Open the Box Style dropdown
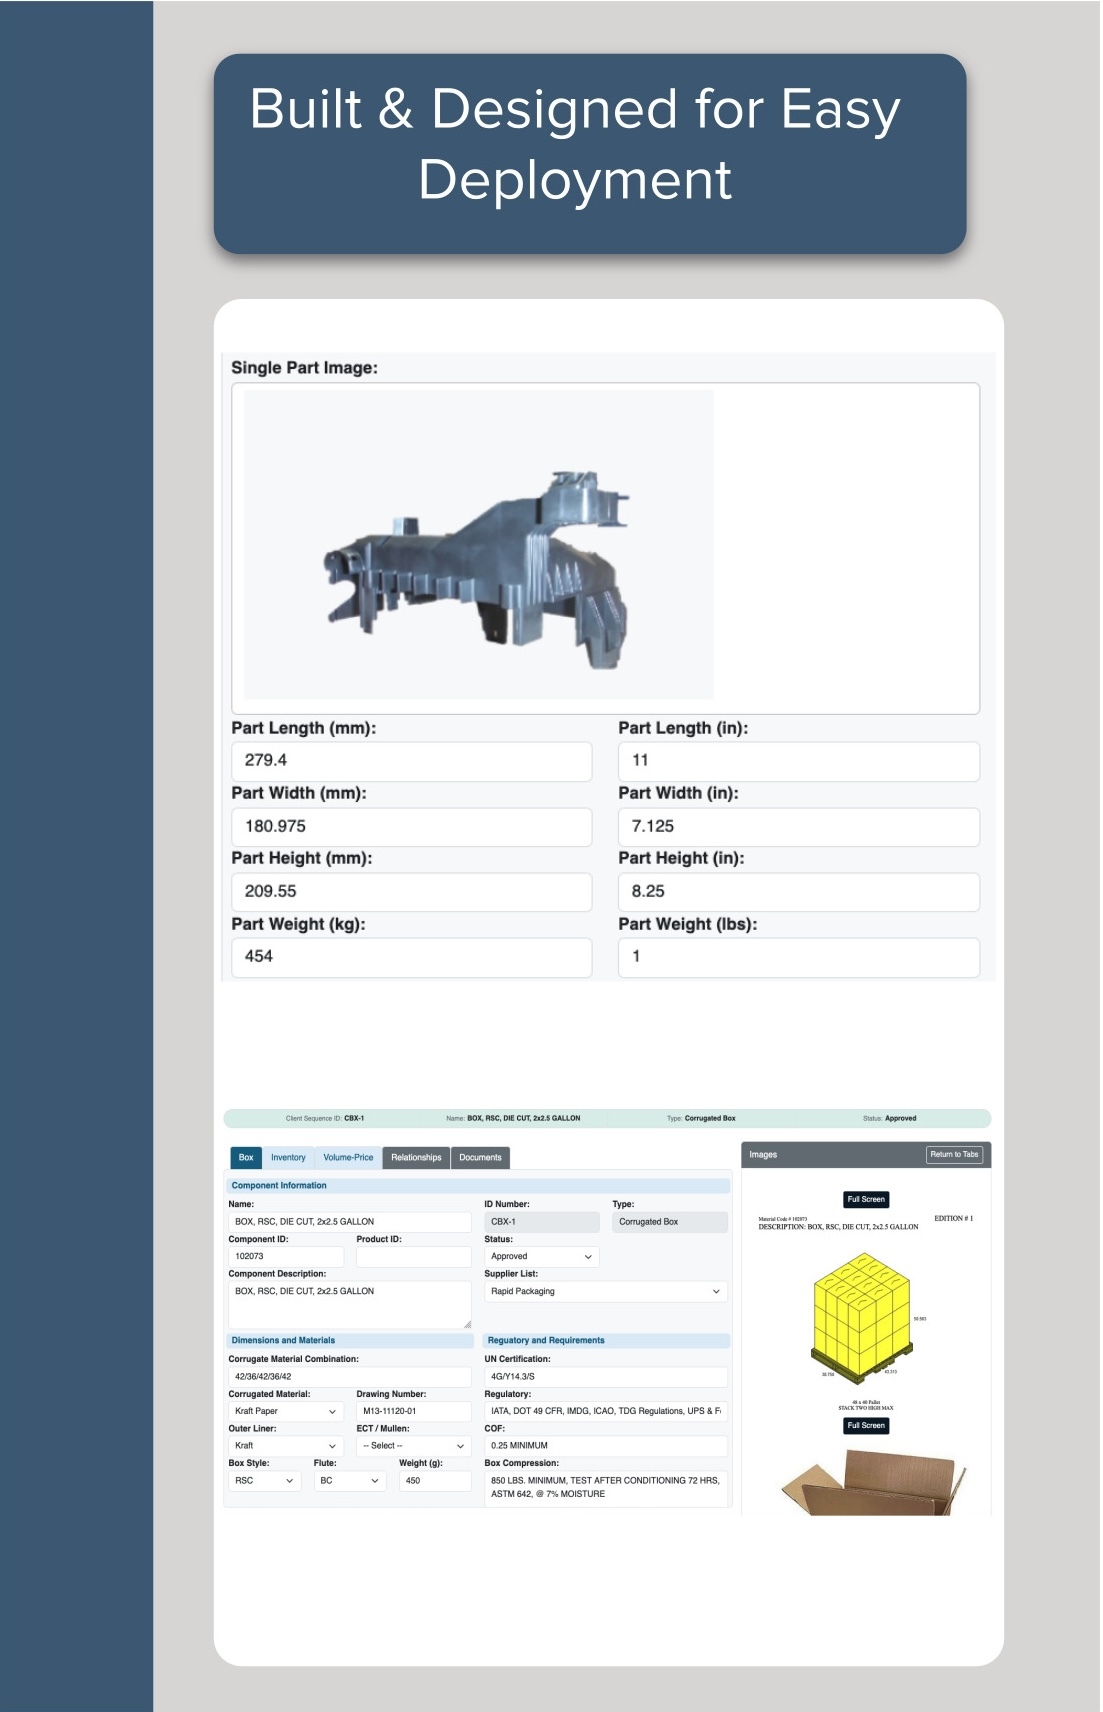This screenshot has width=1103, height=1712. [265, 1480]
